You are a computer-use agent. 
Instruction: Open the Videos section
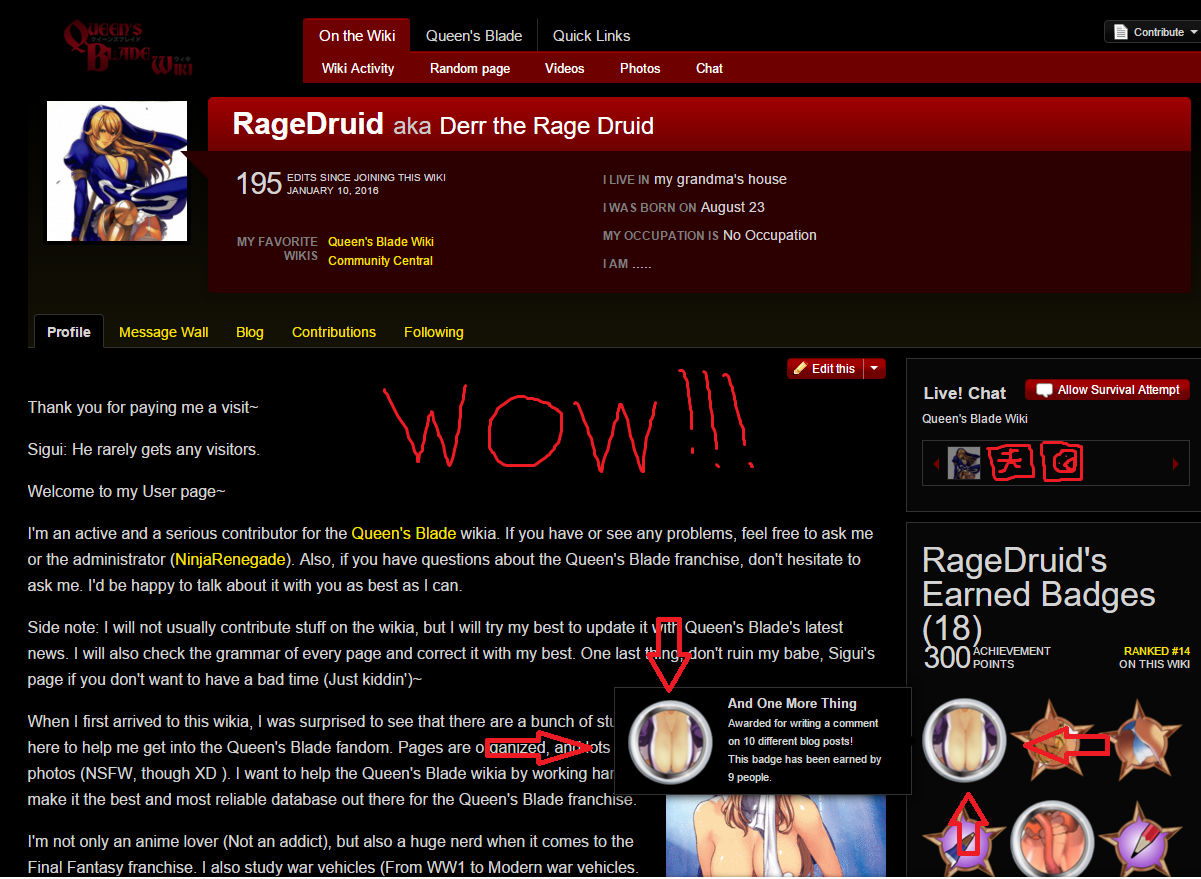[564, 68]
